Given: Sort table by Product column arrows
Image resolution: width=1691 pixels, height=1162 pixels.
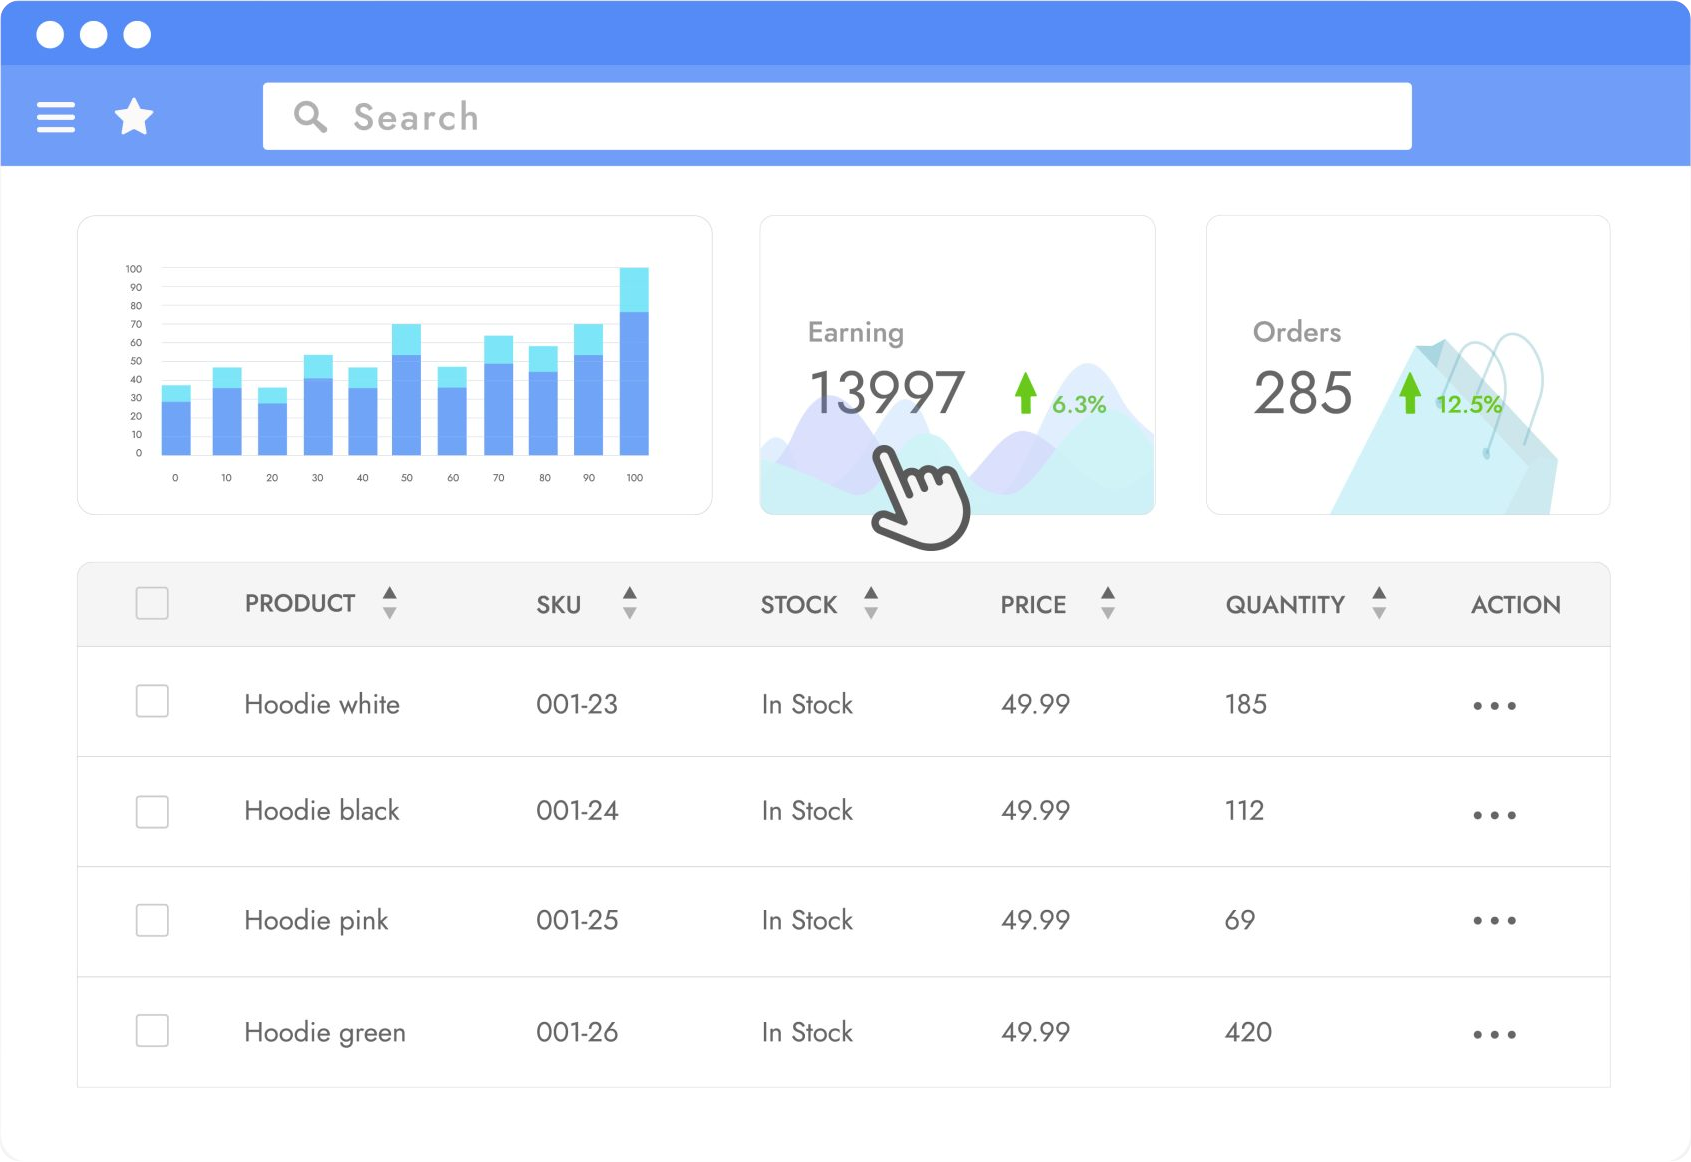Looking at the screenshot, I should [x=390, y=603].
